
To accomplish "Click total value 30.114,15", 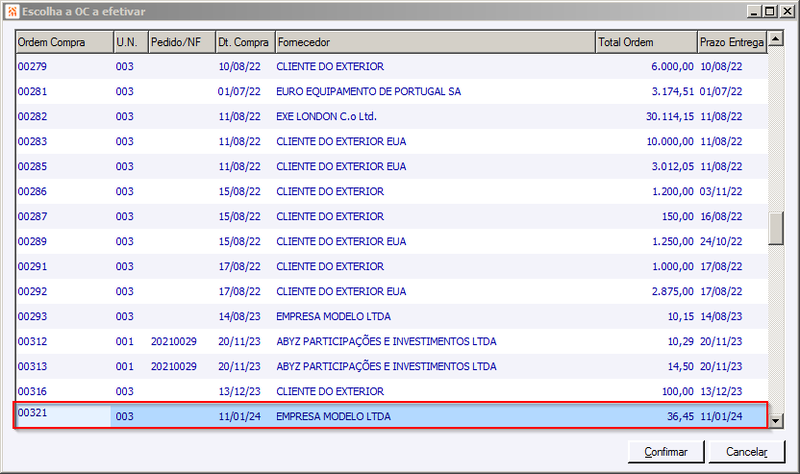I will tap(670, 116).
